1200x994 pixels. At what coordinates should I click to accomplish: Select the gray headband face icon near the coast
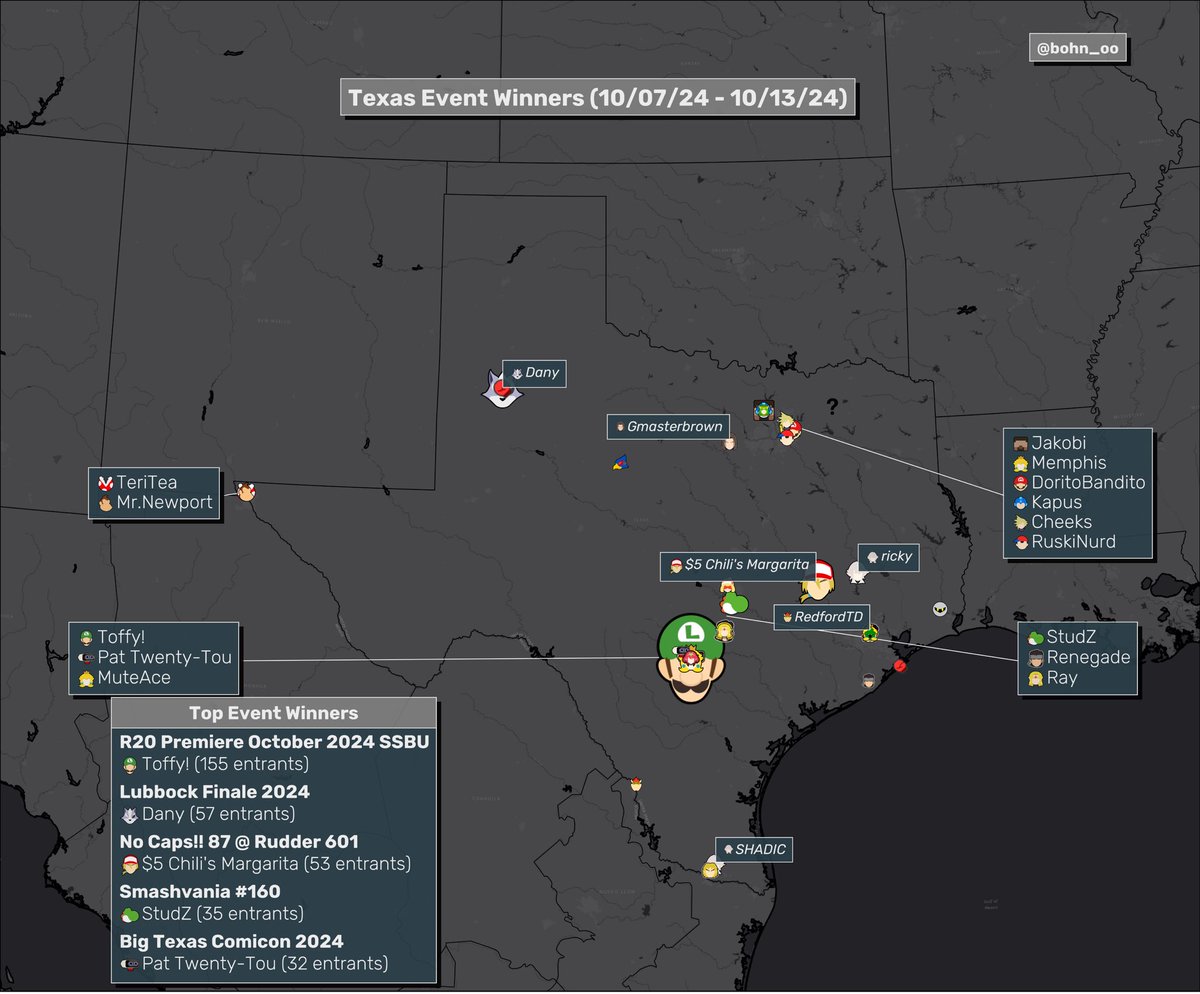tap(868, 681)
